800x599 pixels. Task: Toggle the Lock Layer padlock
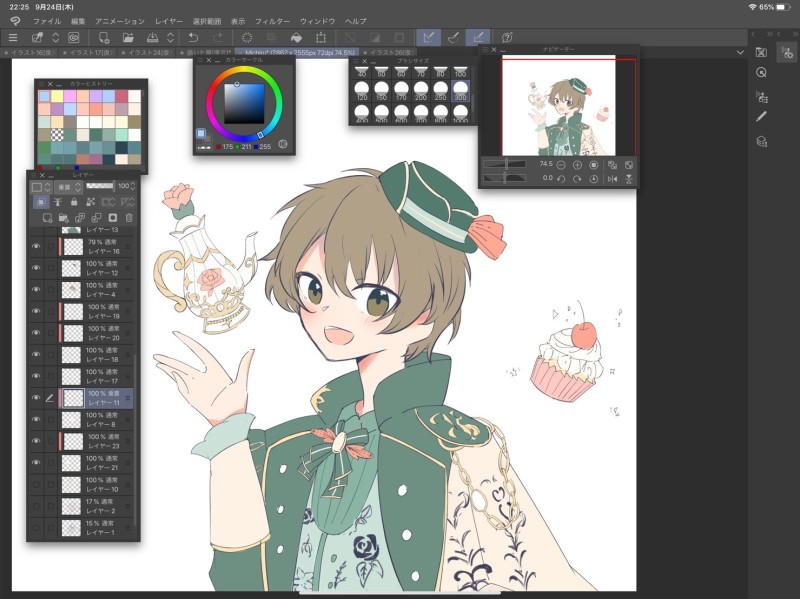(74, 202)
